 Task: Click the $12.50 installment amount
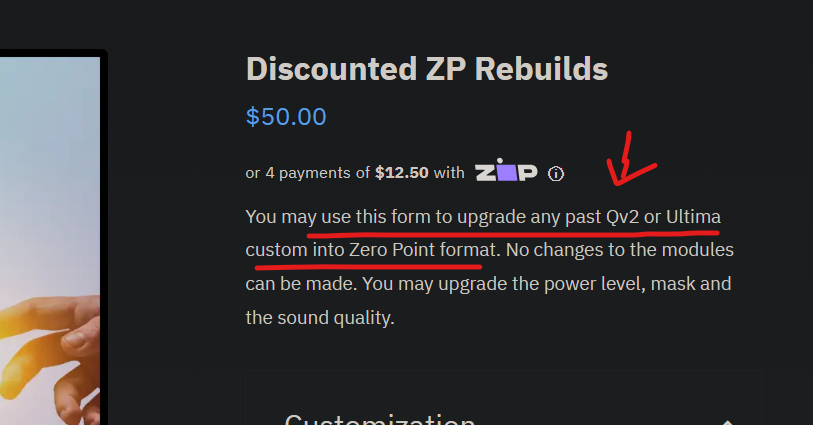(402, 173)
